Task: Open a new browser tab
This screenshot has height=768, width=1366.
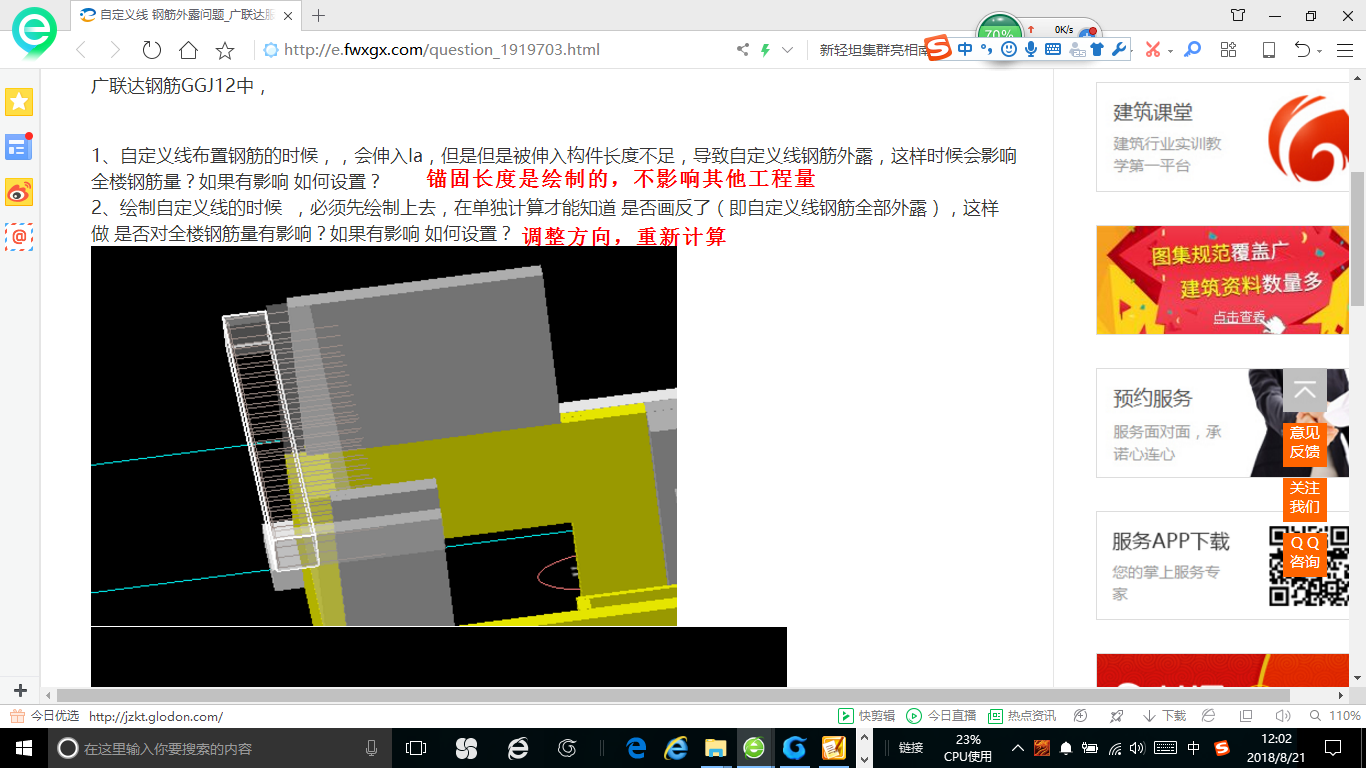Action: click(x=319, y=15)
